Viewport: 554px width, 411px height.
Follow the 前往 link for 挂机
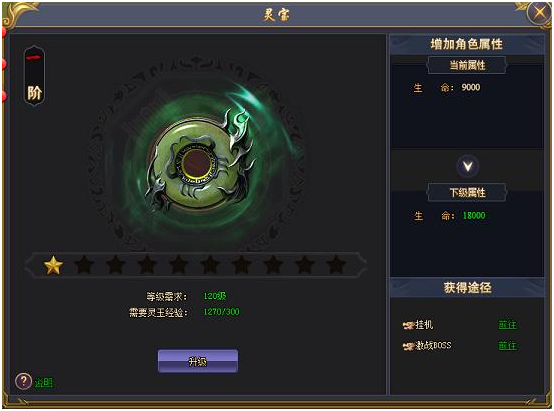(507, 325)
